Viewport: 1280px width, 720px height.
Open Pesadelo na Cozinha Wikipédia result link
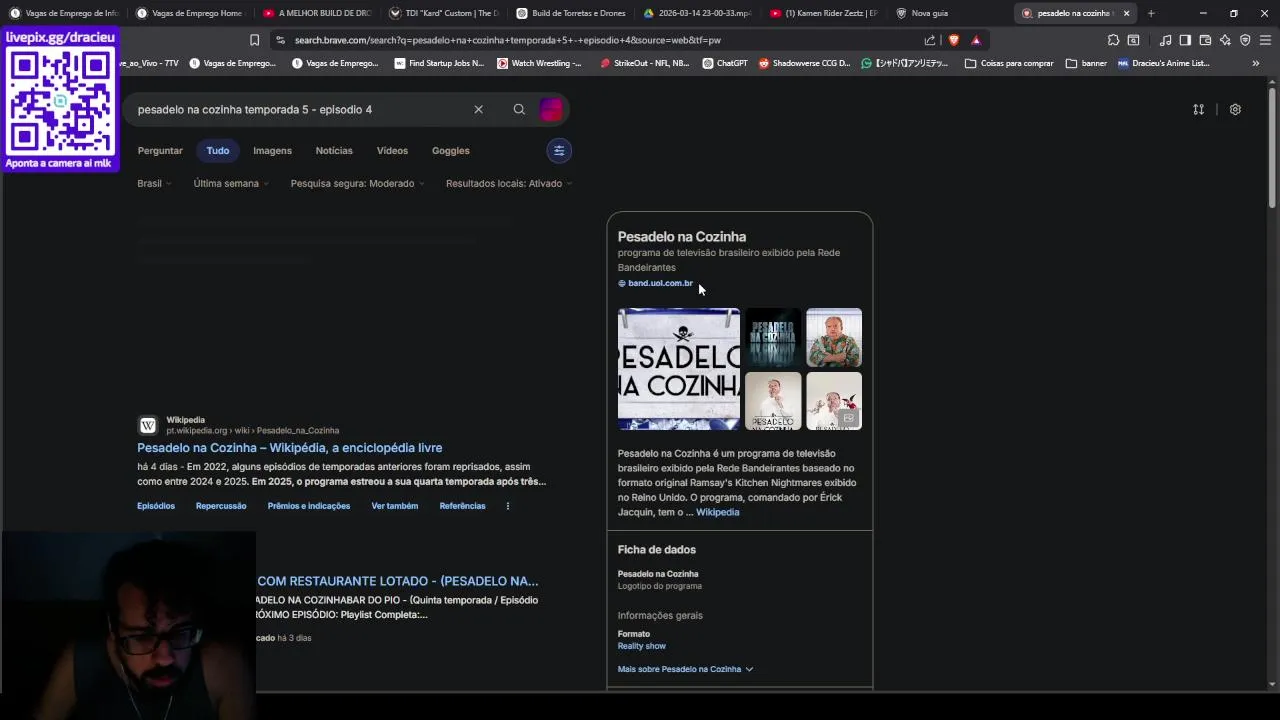coord(289,448)
